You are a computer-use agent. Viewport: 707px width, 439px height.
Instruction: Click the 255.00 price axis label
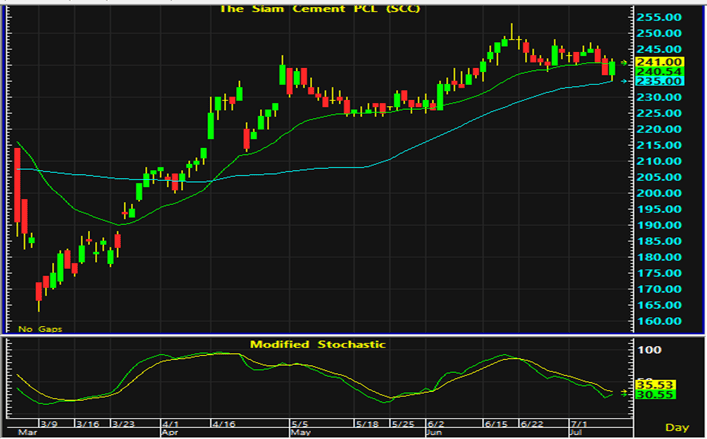click(659, 17)
